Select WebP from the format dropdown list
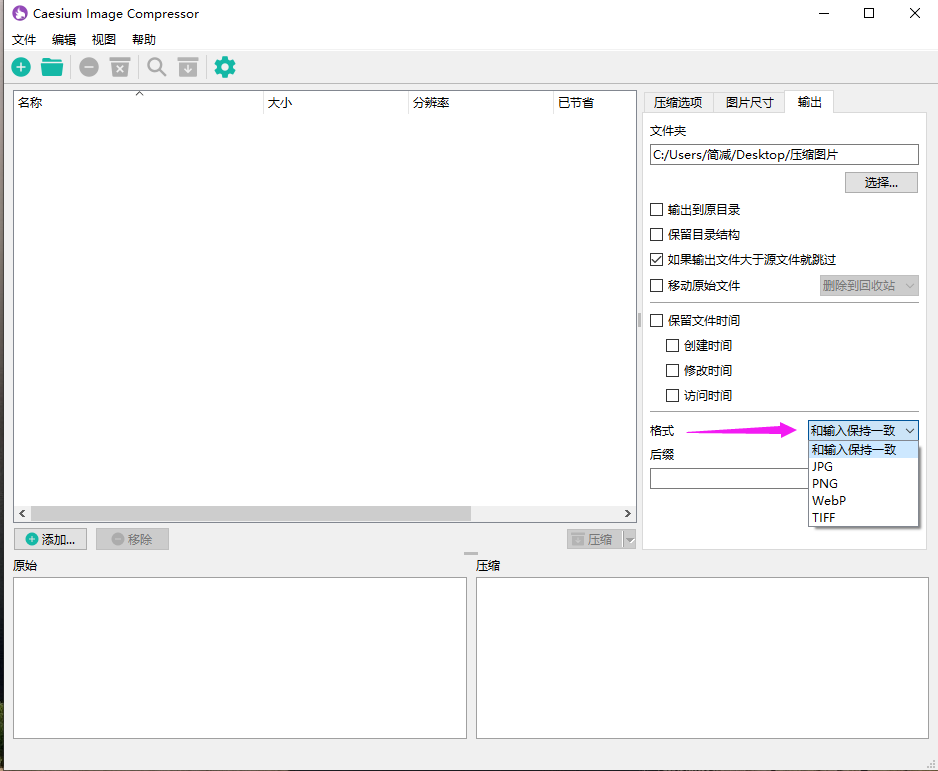Viewport: 938px width, 771px height. (830, 500)
